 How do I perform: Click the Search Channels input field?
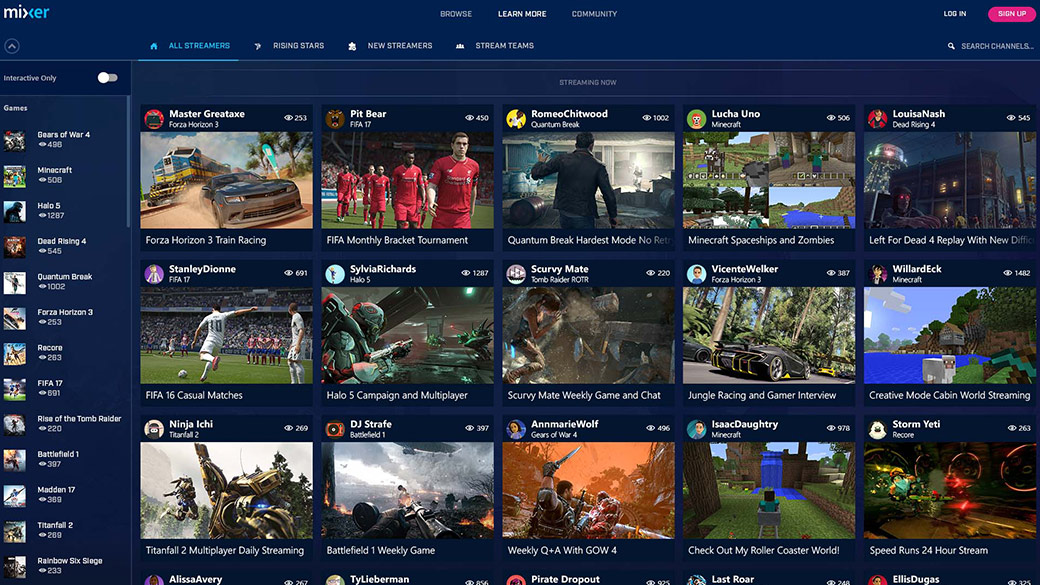(x=996, y=46)
